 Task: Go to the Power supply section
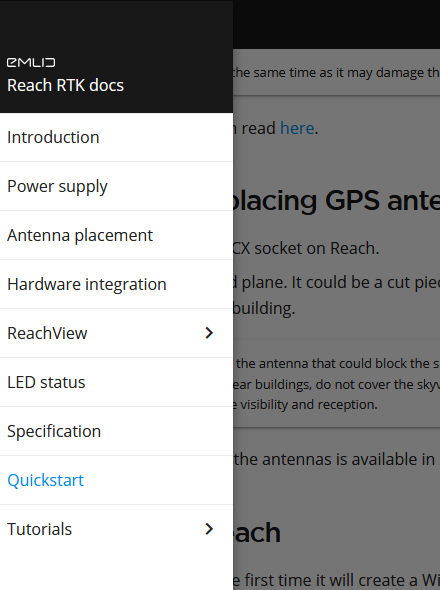coord(116,186)
